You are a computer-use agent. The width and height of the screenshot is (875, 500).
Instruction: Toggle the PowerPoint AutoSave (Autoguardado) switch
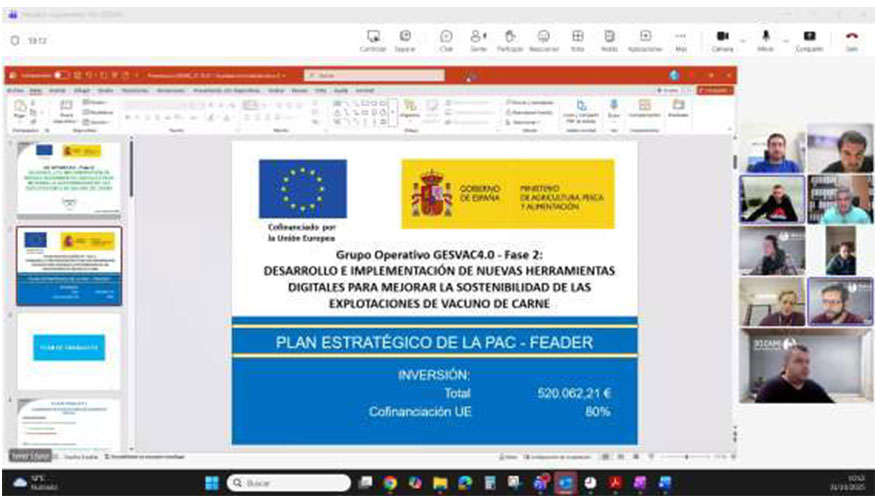click(60, 75)
